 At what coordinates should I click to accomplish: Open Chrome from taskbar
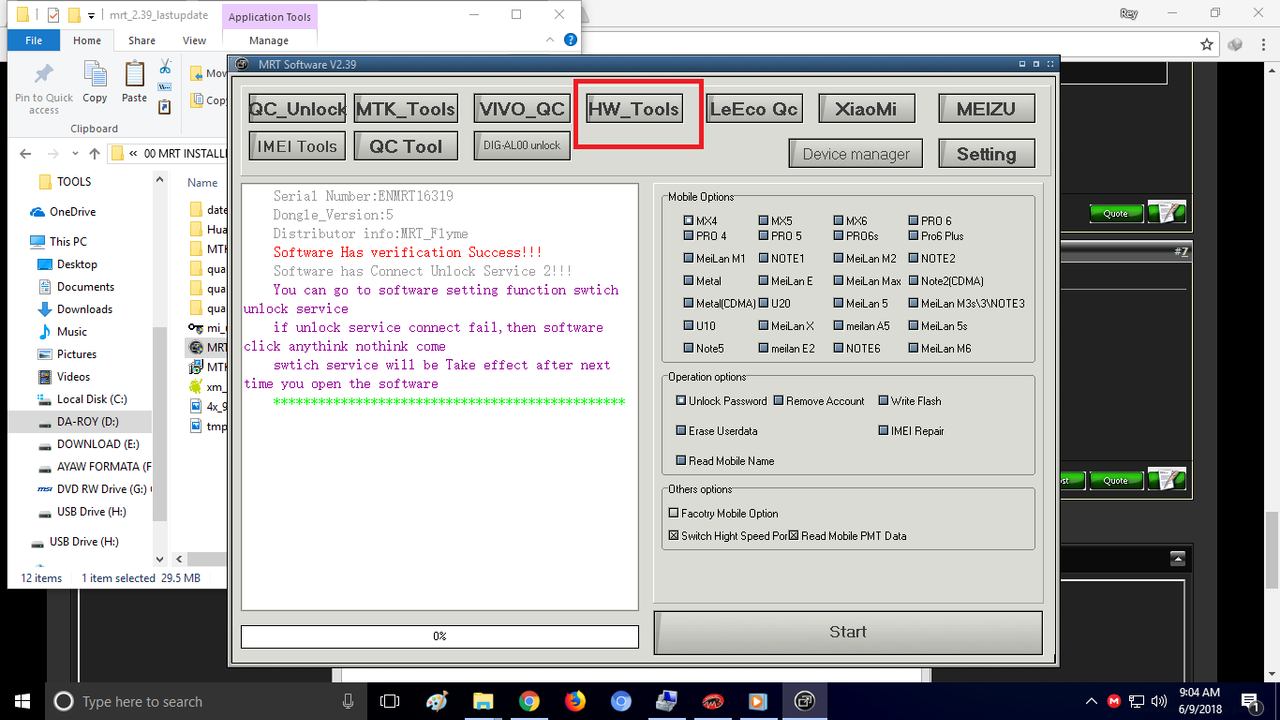point(529,701)
